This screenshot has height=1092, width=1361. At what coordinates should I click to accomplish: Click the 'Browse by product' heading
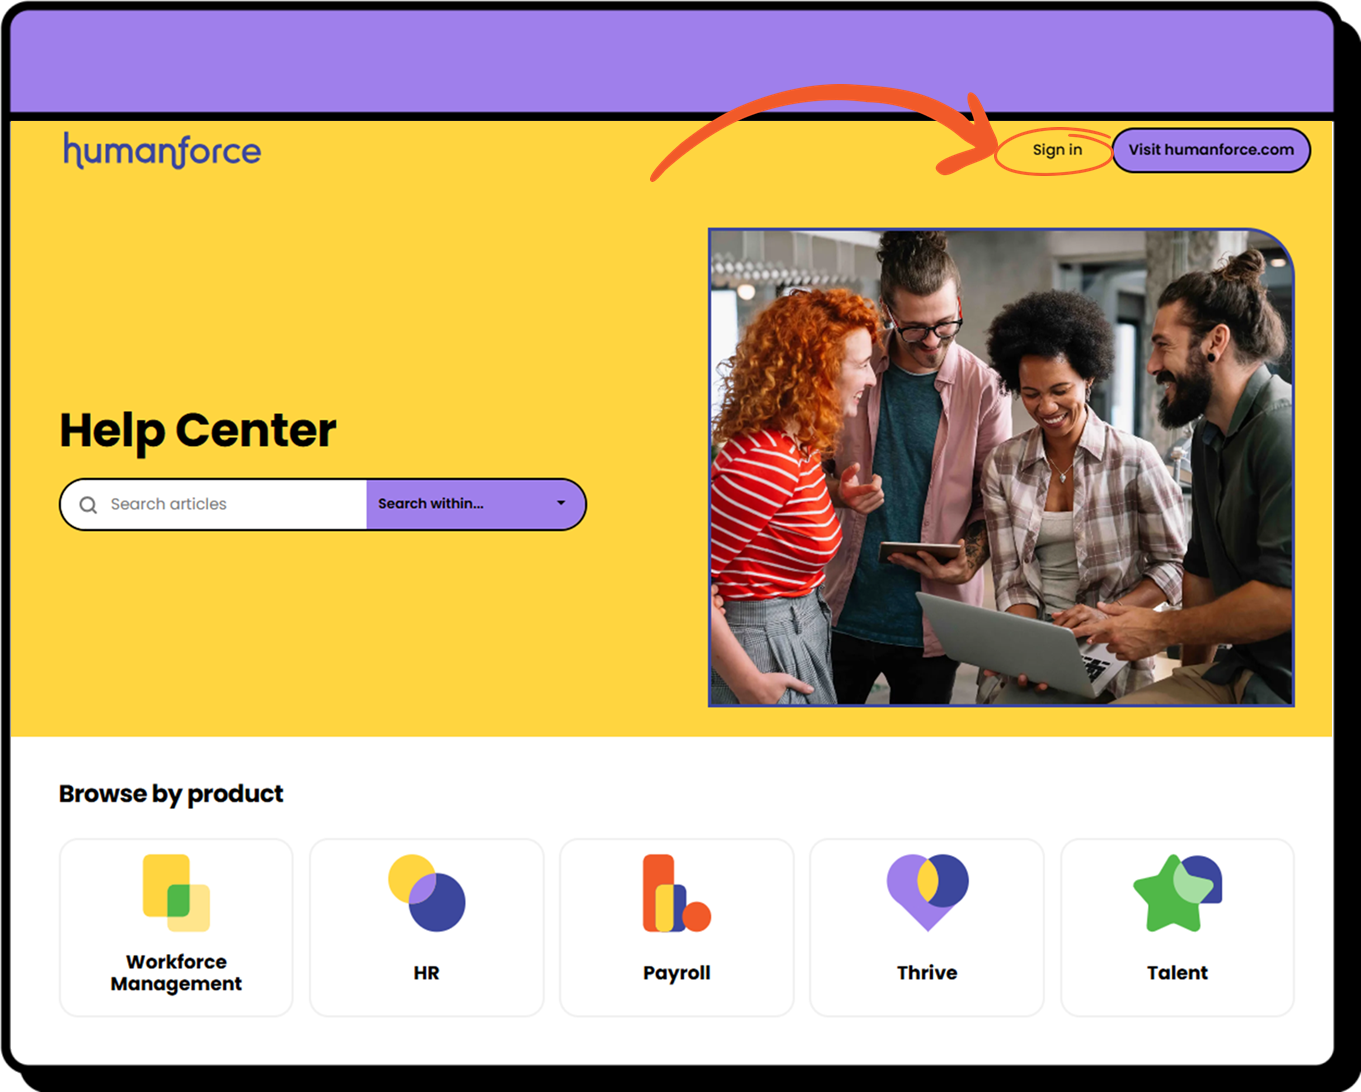point(171,794)
